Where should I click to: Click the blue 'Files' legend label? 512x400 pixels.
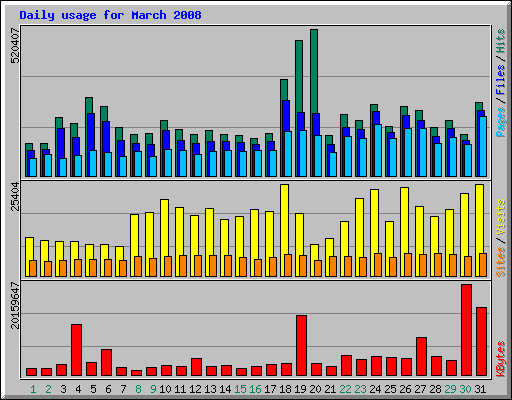[x=501, y=80]
